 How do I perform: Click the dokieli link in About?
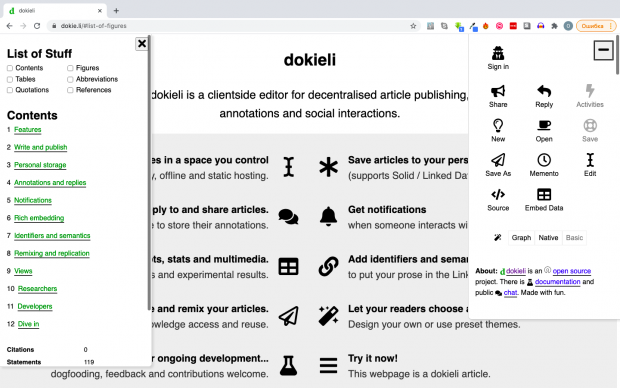[x=516, y=271]
